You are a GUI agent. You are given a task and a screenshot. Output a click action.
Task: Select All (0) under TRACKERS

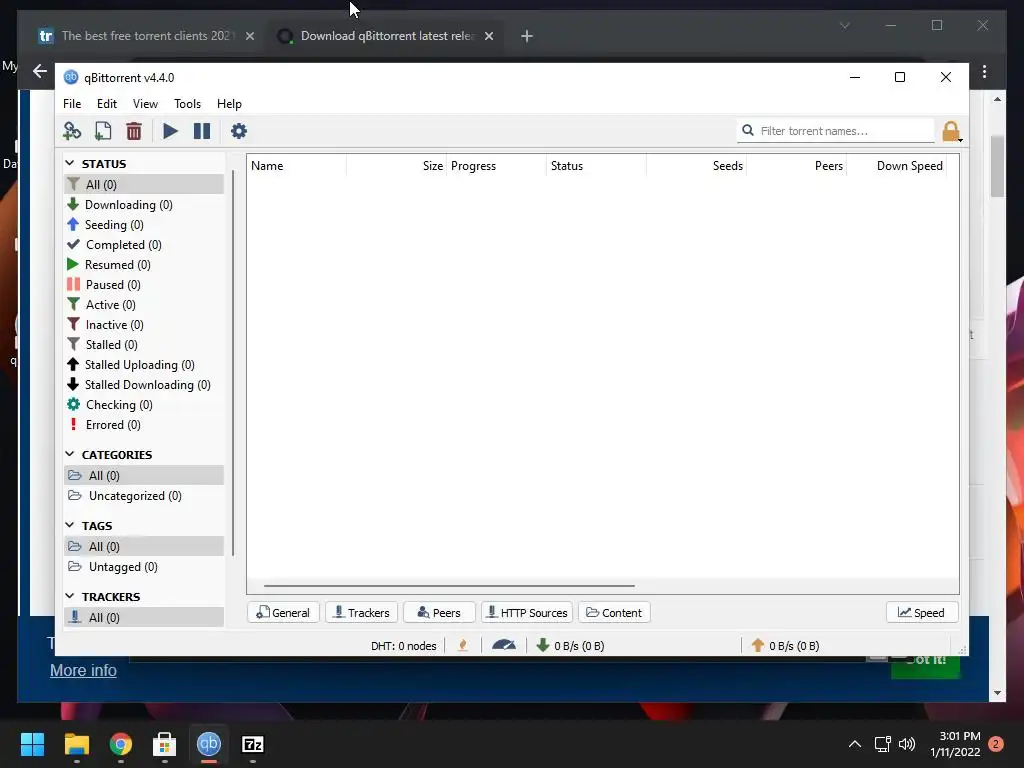144,617
